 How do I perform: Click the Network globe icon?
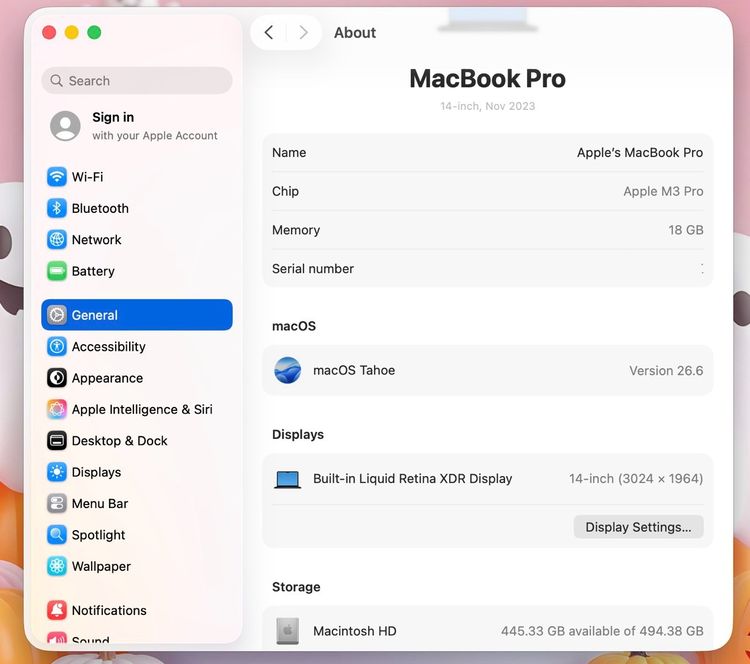(x=56, y=239)
